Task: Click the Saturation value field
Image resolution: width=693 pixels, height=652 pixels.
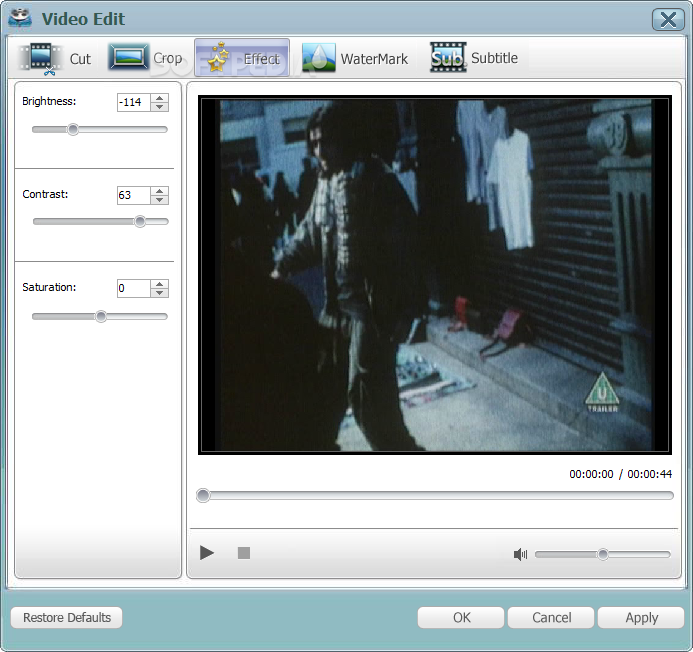Action: [133, 289]
